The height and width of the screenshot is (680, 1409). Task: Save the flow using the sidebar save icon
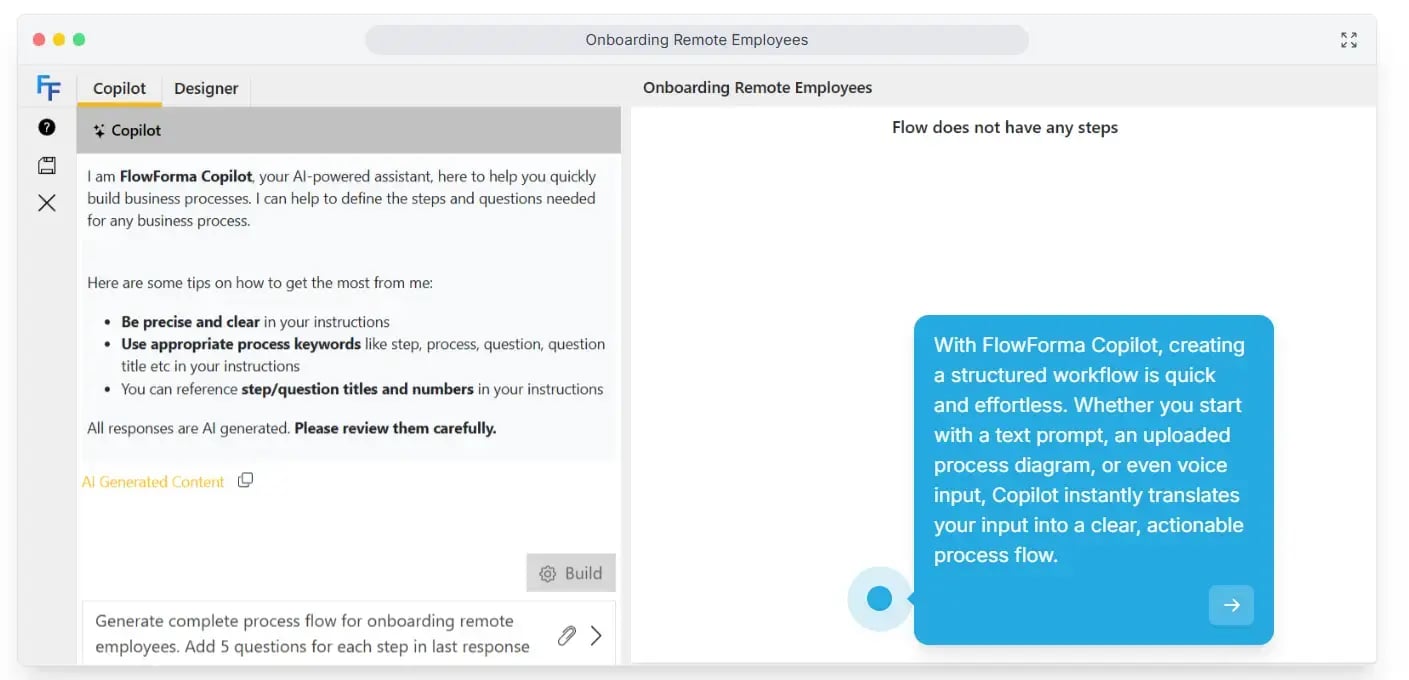47,165
